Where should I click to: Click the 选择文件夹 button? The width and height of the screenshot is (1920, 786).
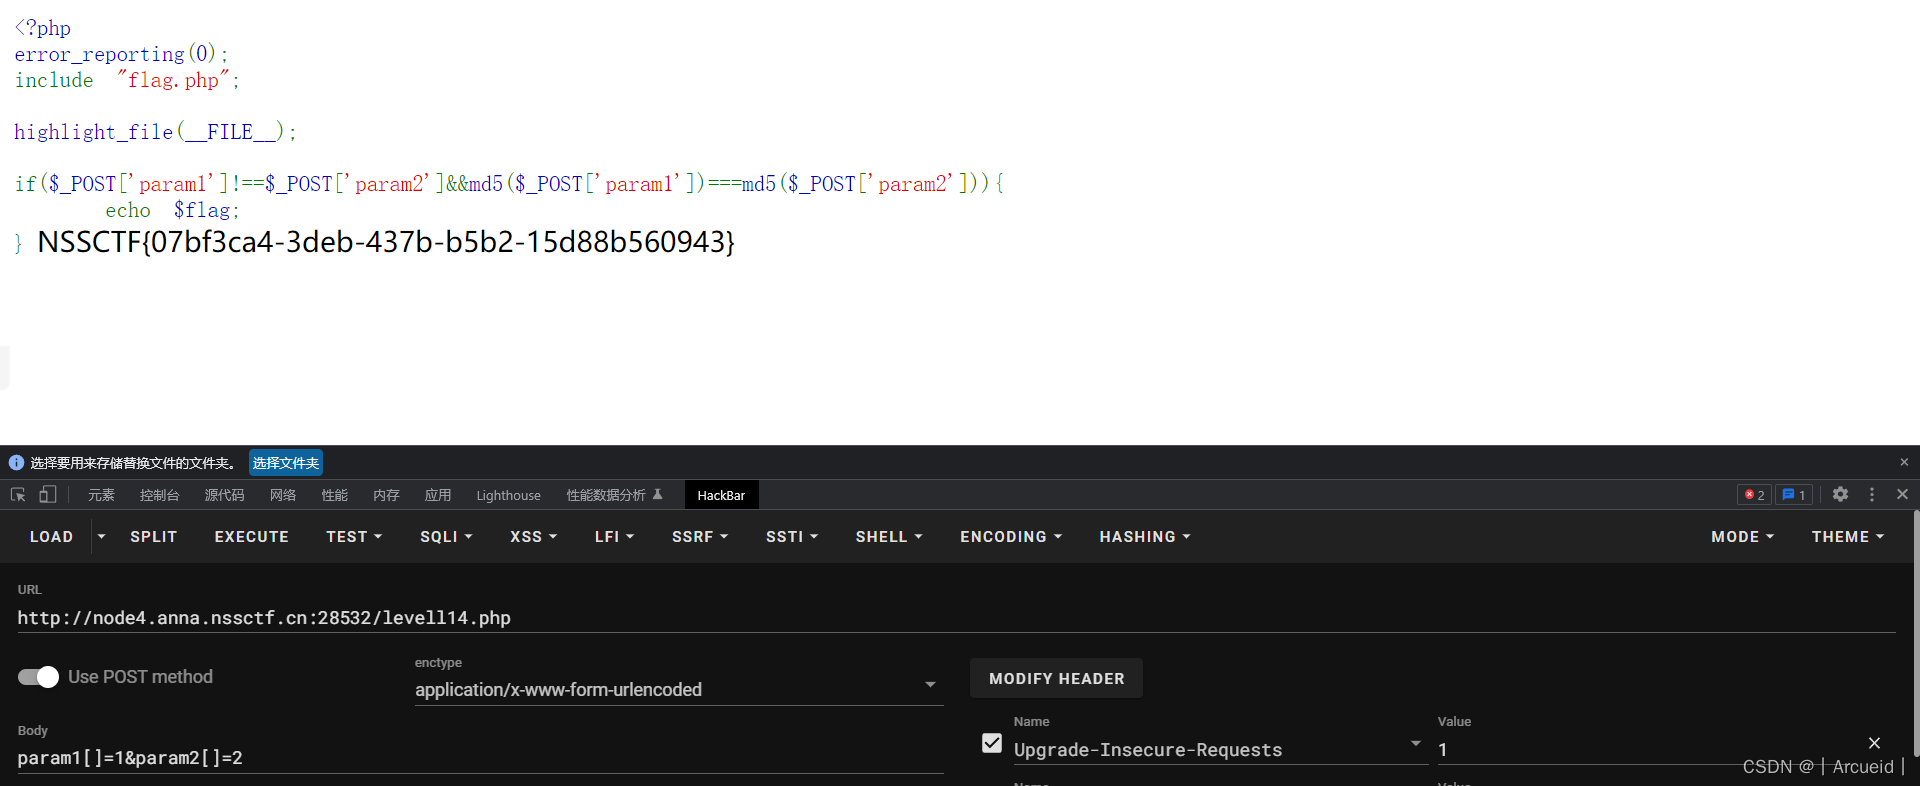(x=286, y=463)
